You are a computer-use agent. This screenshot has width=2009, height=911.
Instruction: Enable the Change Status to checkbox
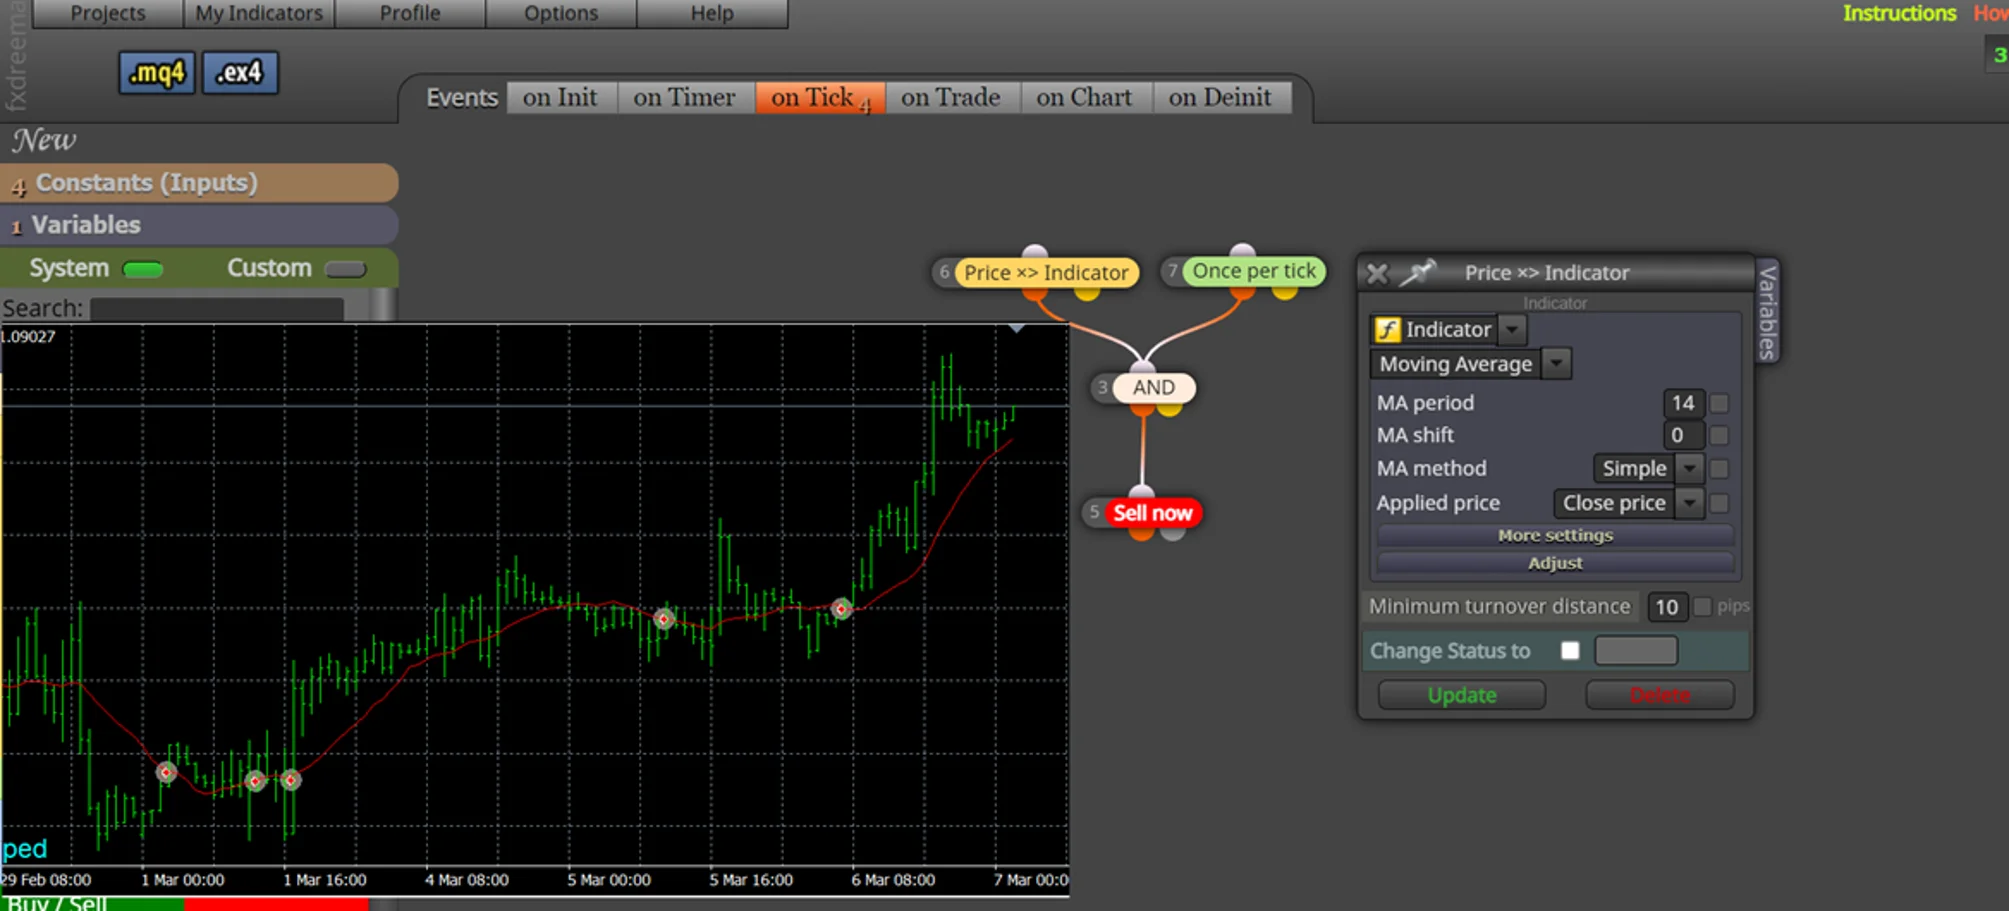click(1570, 651)
